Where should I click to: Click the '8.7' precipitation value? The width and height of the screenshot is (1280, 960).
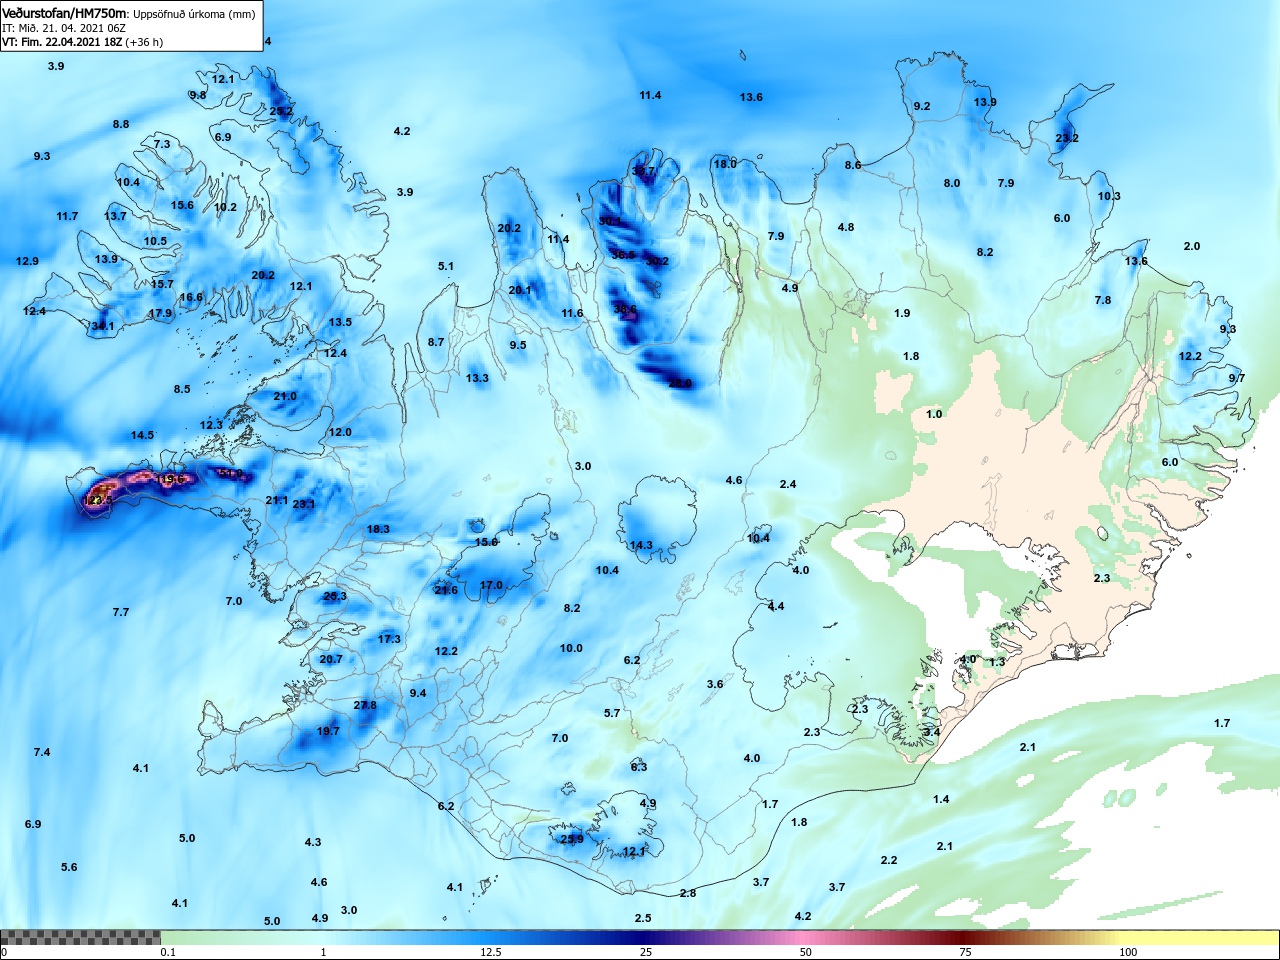pos(436,342)
